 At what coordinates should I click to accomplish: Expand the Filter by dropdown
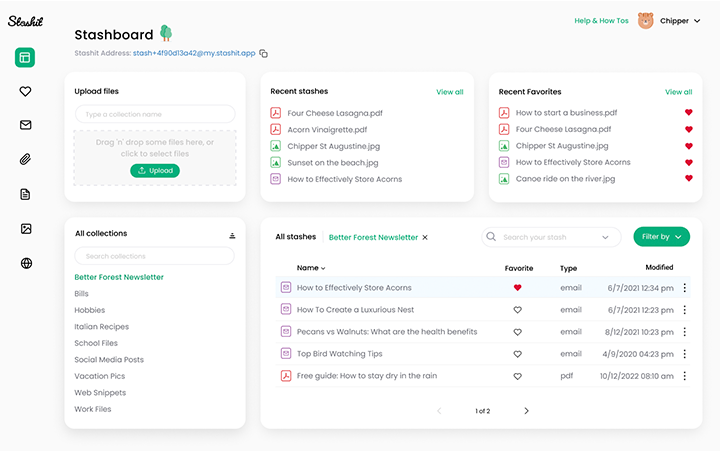pyautogui.click(x=661, y=237)
